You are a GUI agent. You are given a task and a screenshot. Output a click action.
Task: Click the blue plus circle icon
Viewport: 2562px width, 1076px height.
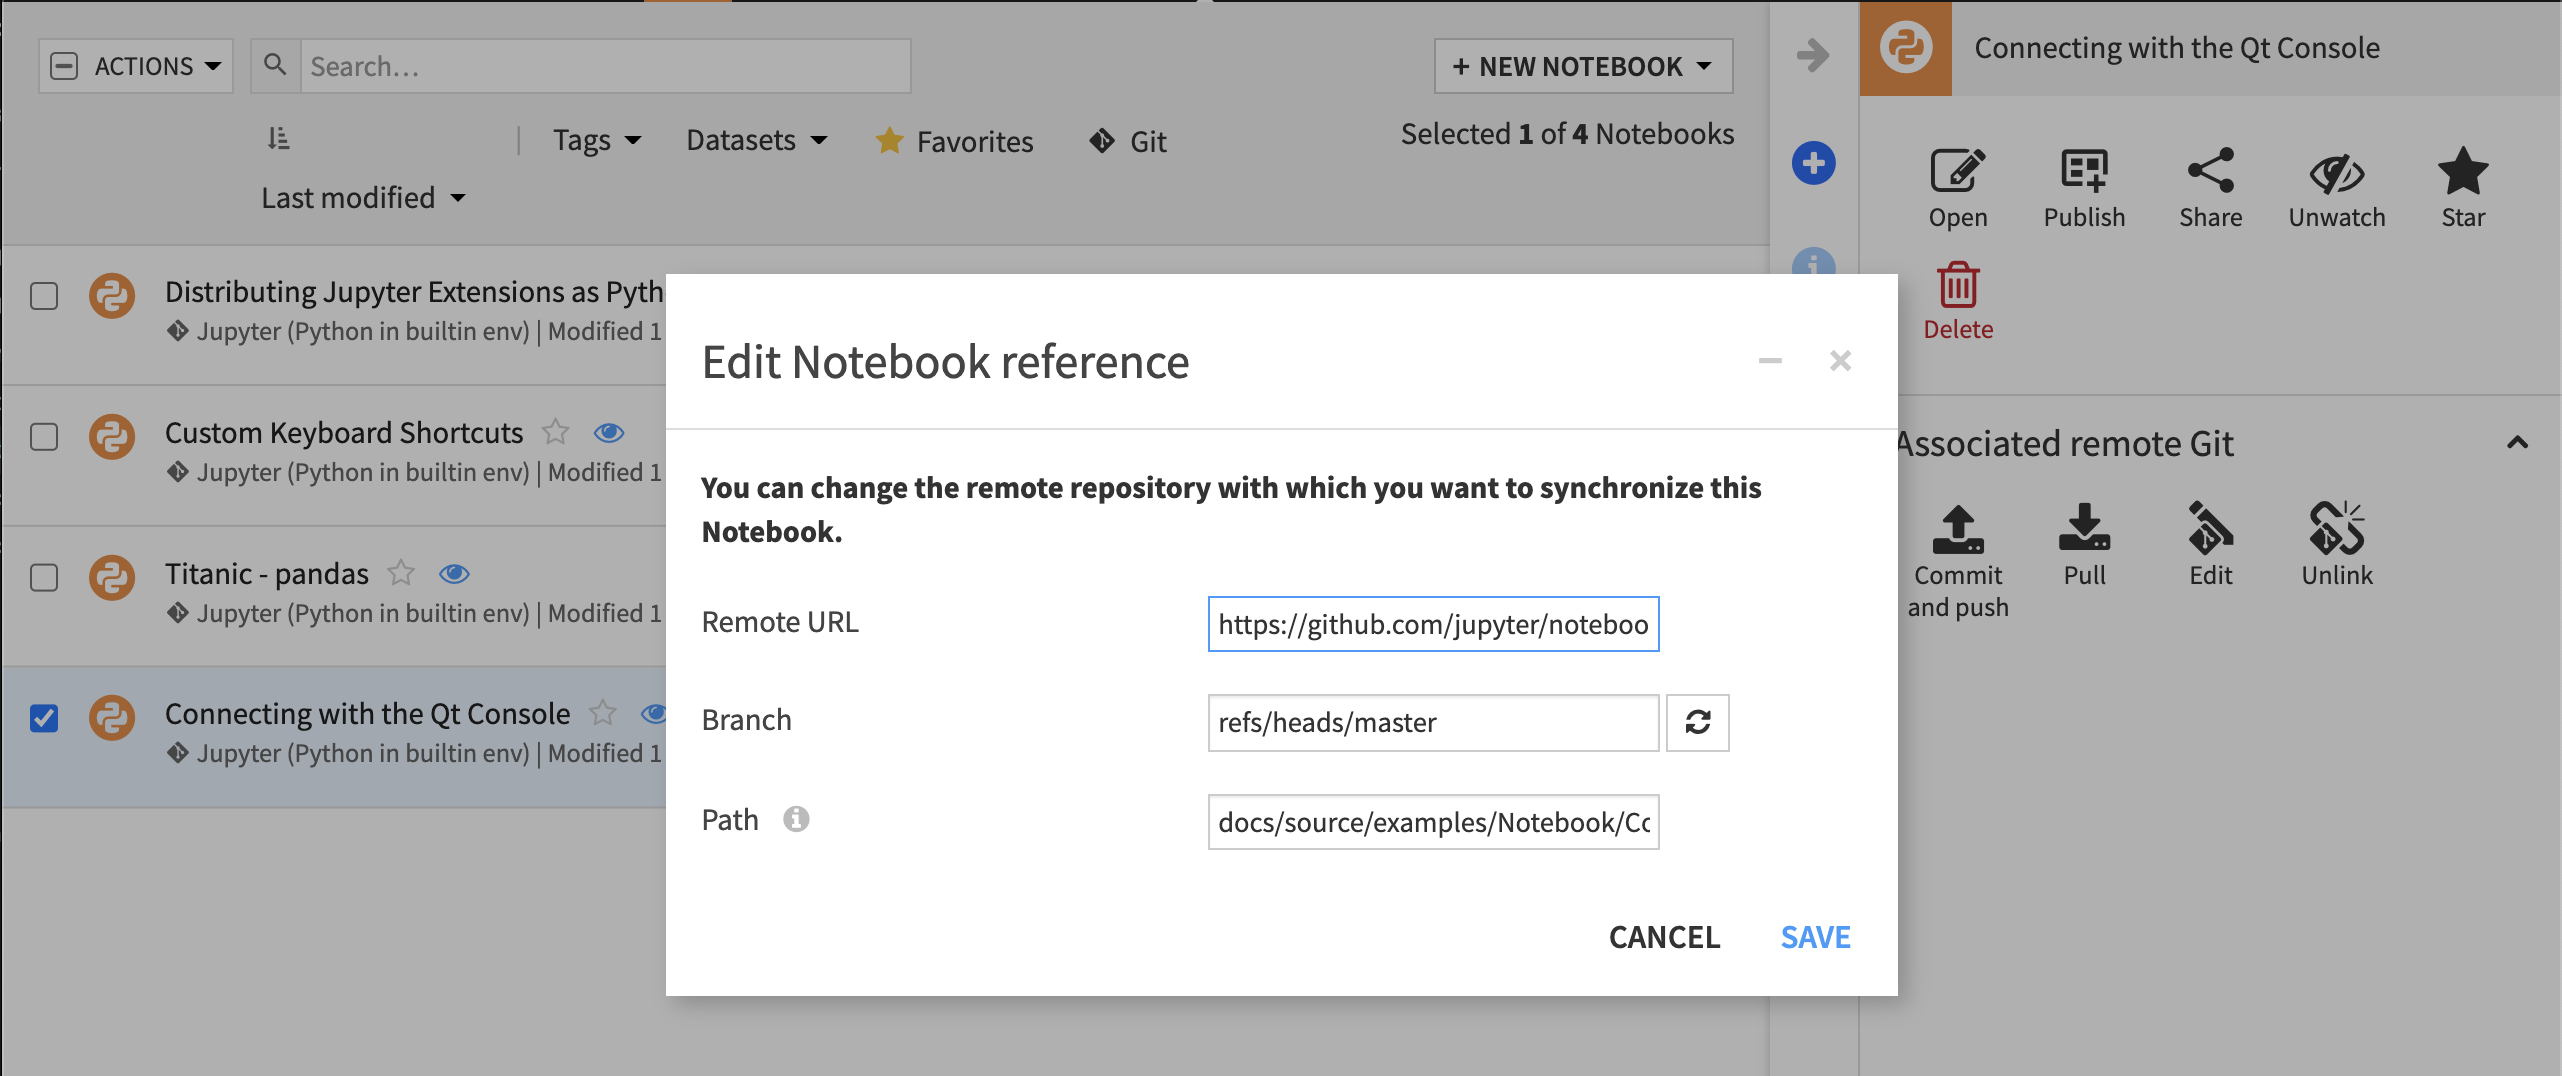click(x=1813, y=163)
